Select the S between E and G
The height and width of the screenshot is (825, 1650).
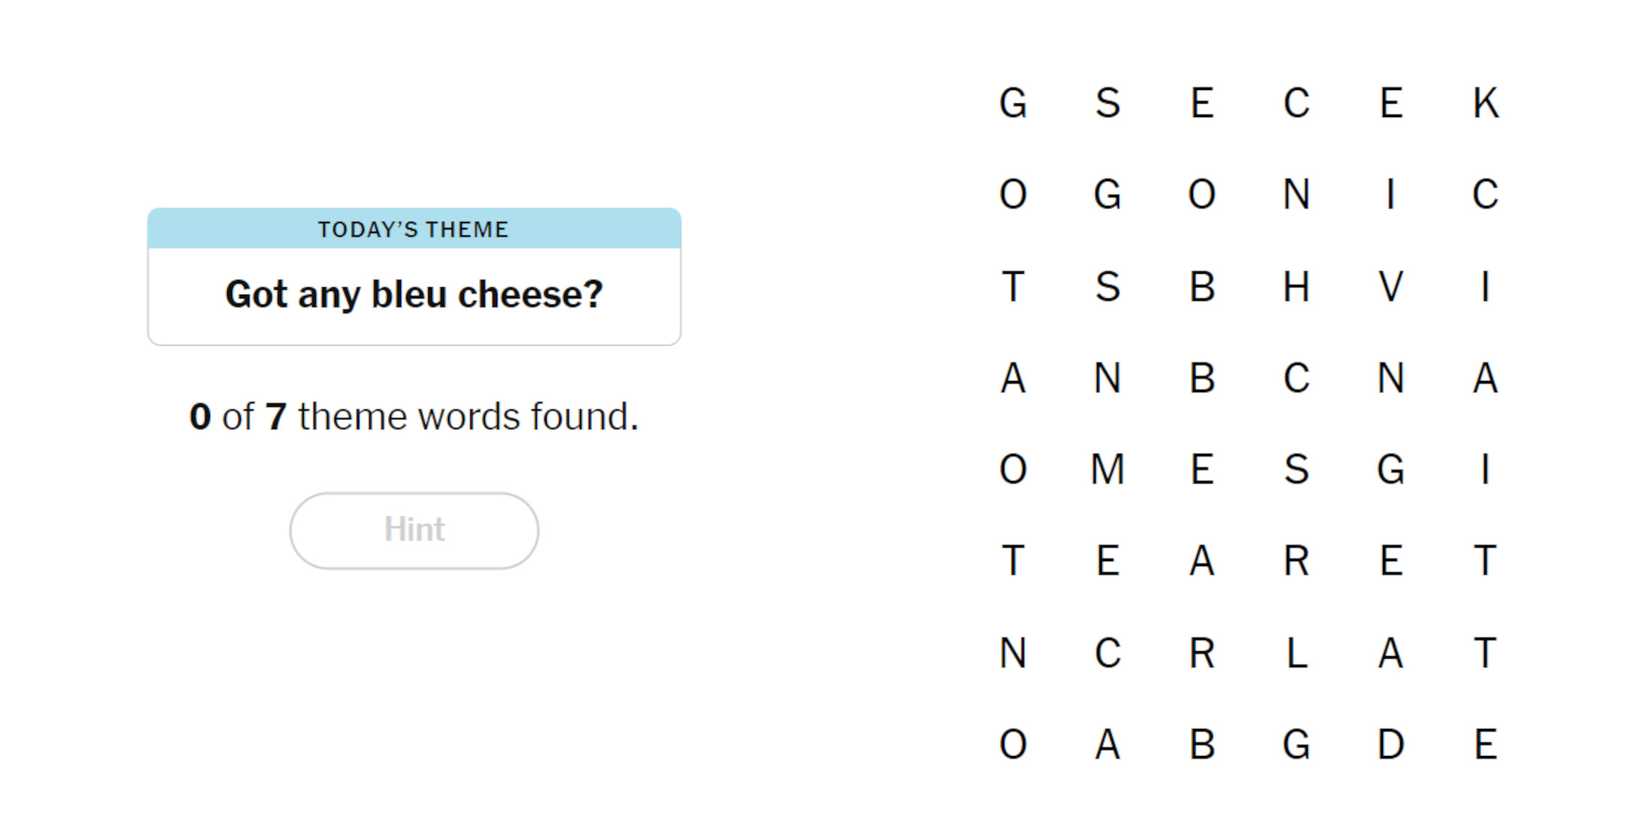[1296, 469]
